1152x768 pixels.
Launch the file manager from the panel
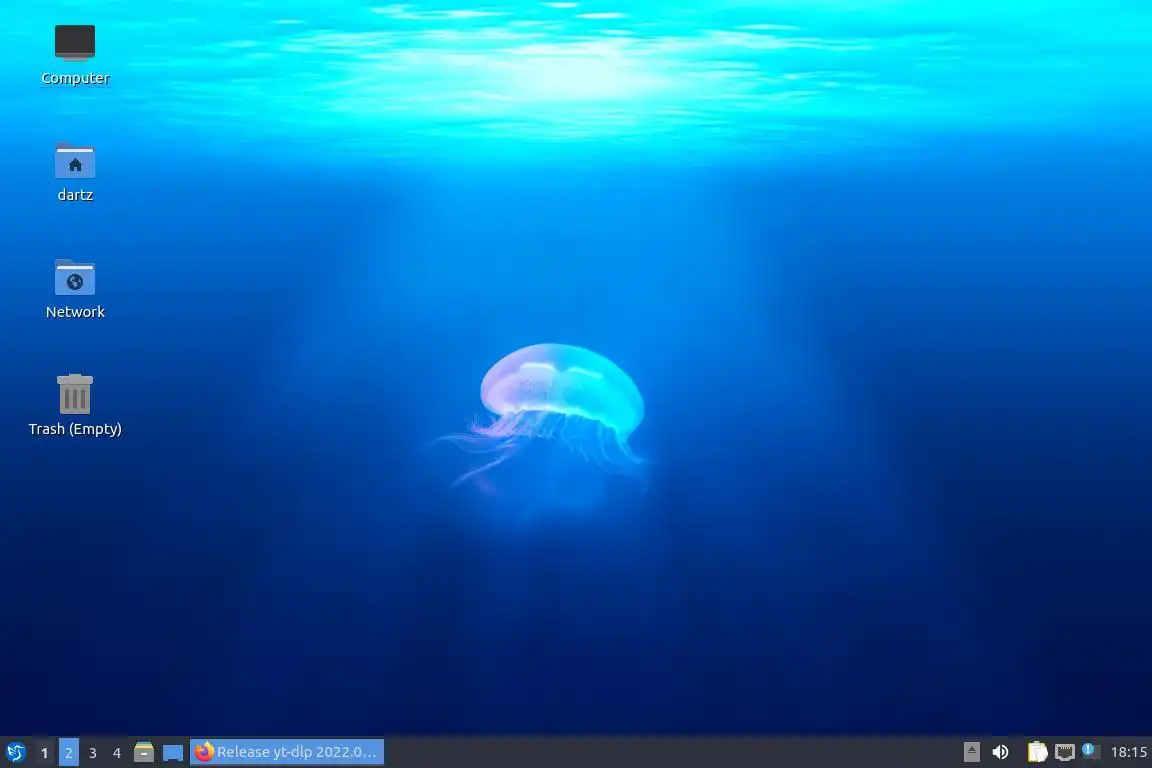[144, 752]
